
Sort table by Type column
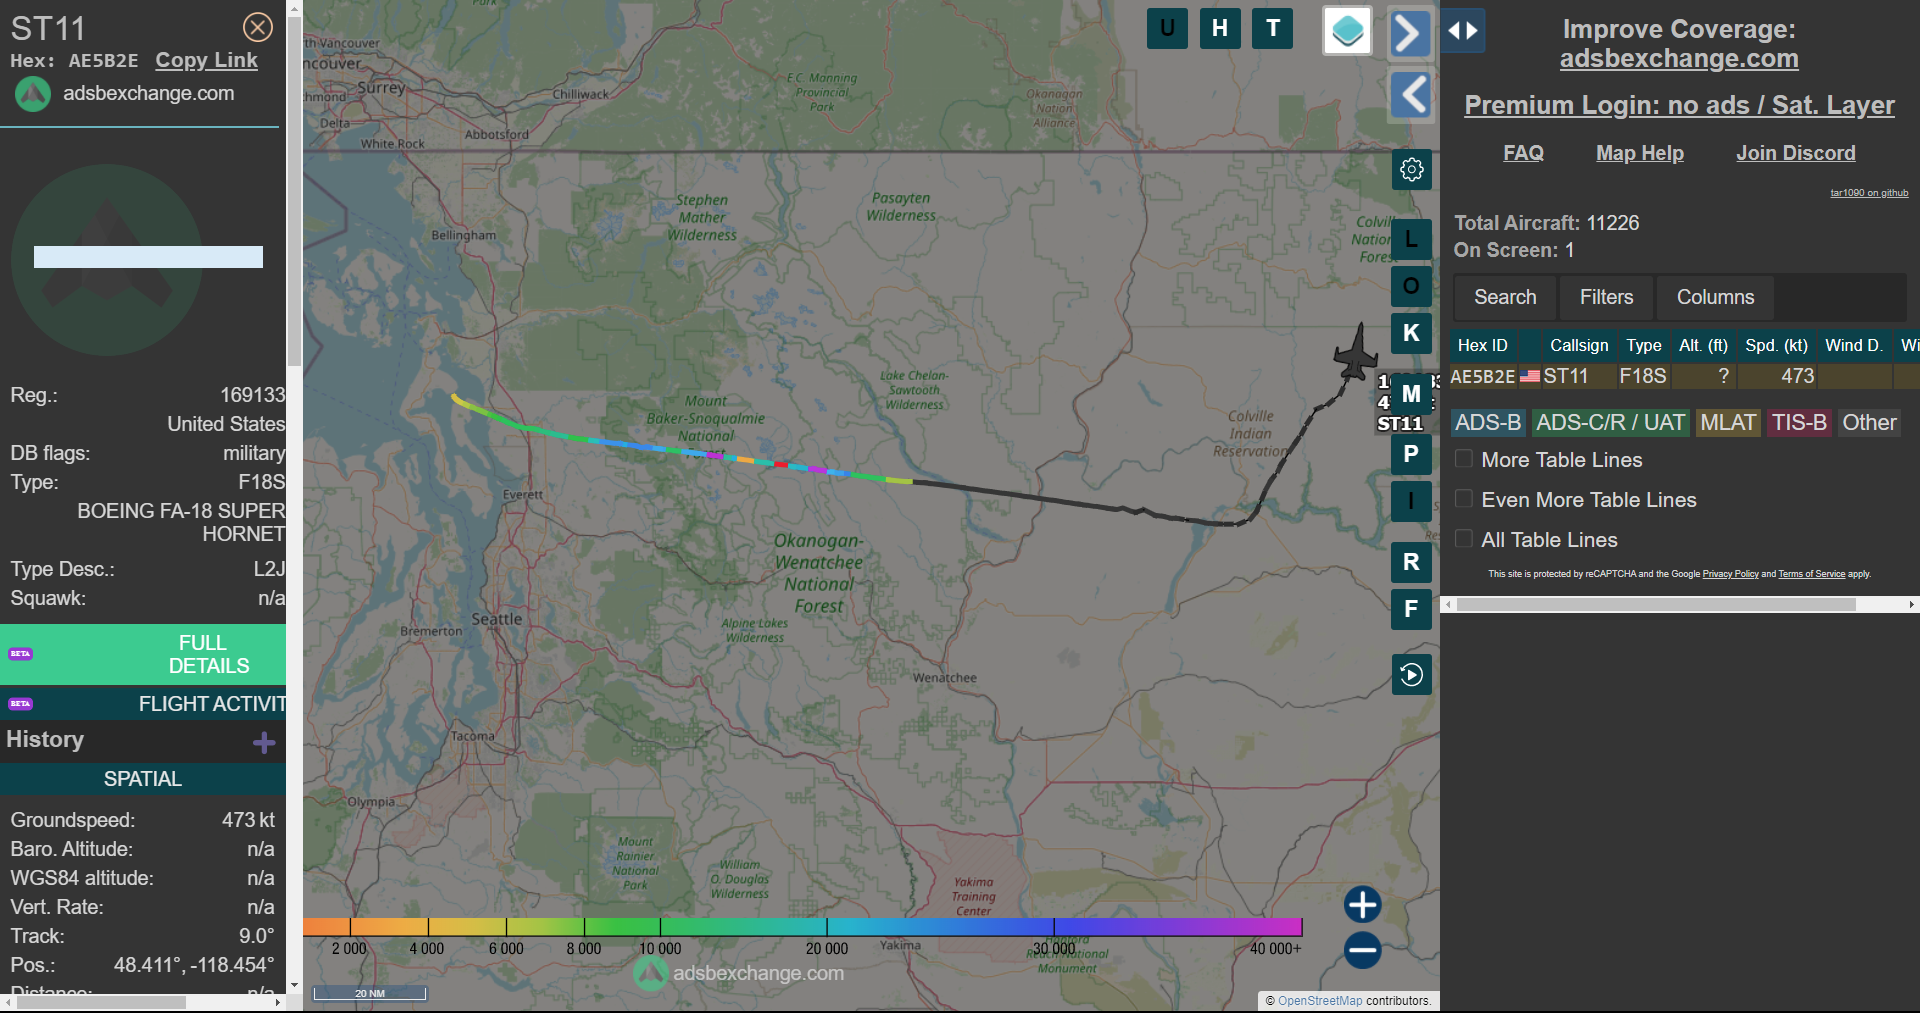pos(1643,345)
